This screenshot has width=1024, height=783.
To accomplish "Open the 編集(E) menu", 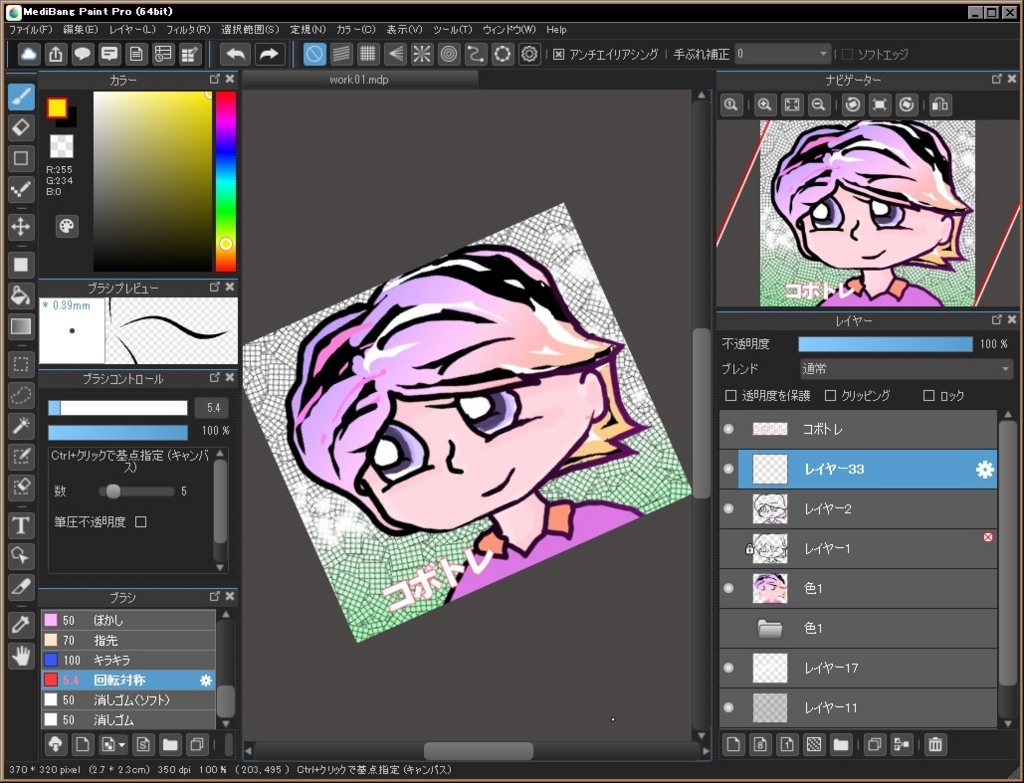I will coord(80,29).
